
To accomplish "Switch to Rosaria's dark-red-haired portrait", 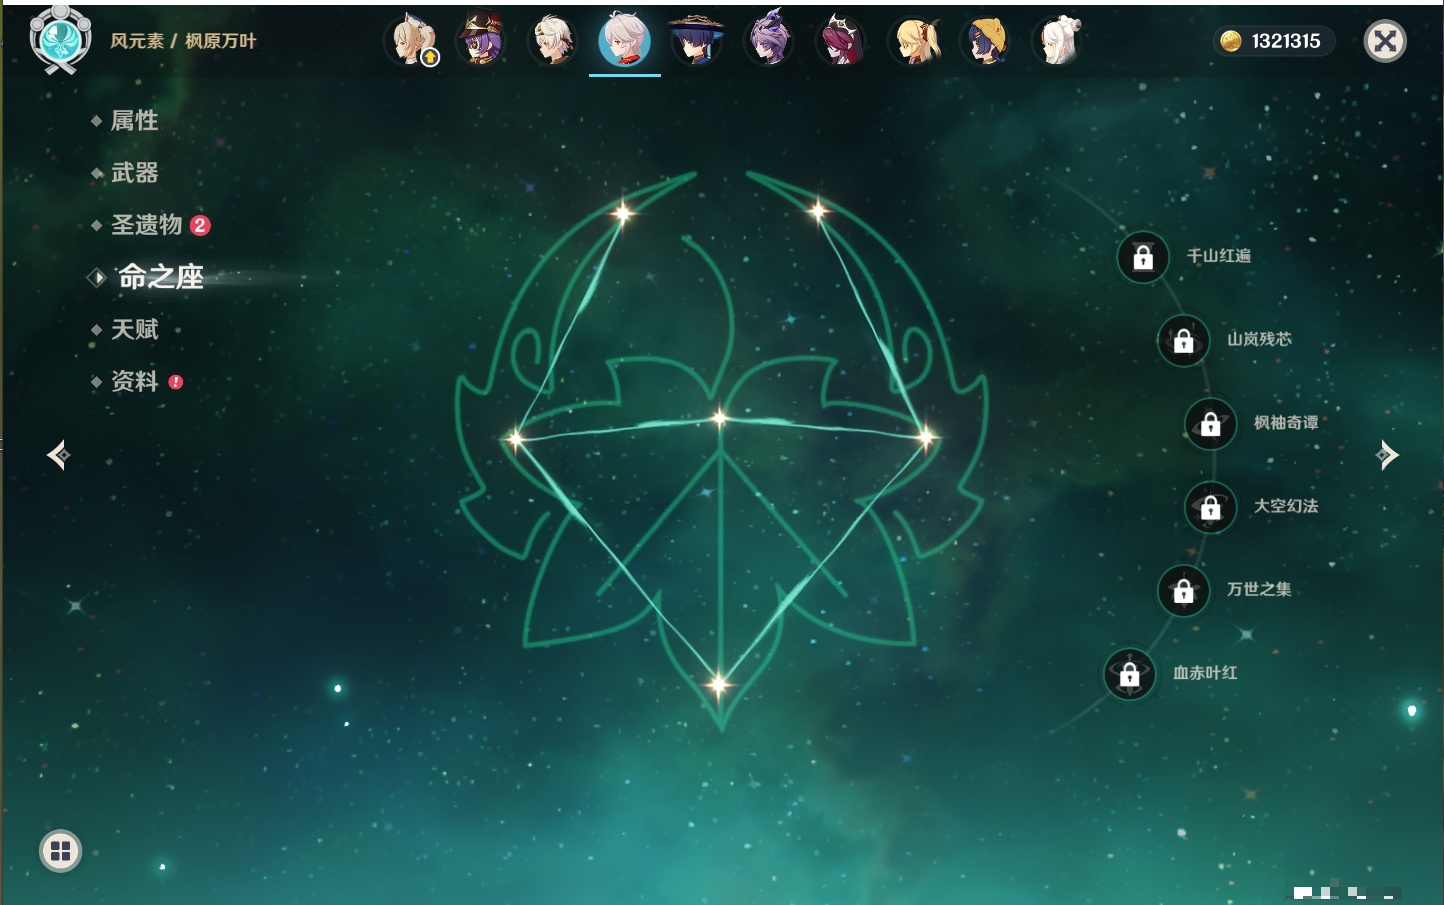I will (x=842, y=40).
